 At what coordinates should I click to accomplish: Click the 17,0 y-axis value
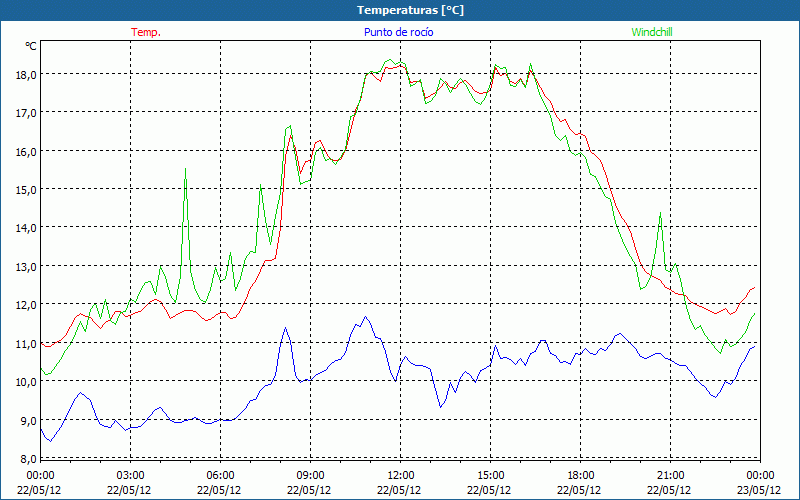26,113
